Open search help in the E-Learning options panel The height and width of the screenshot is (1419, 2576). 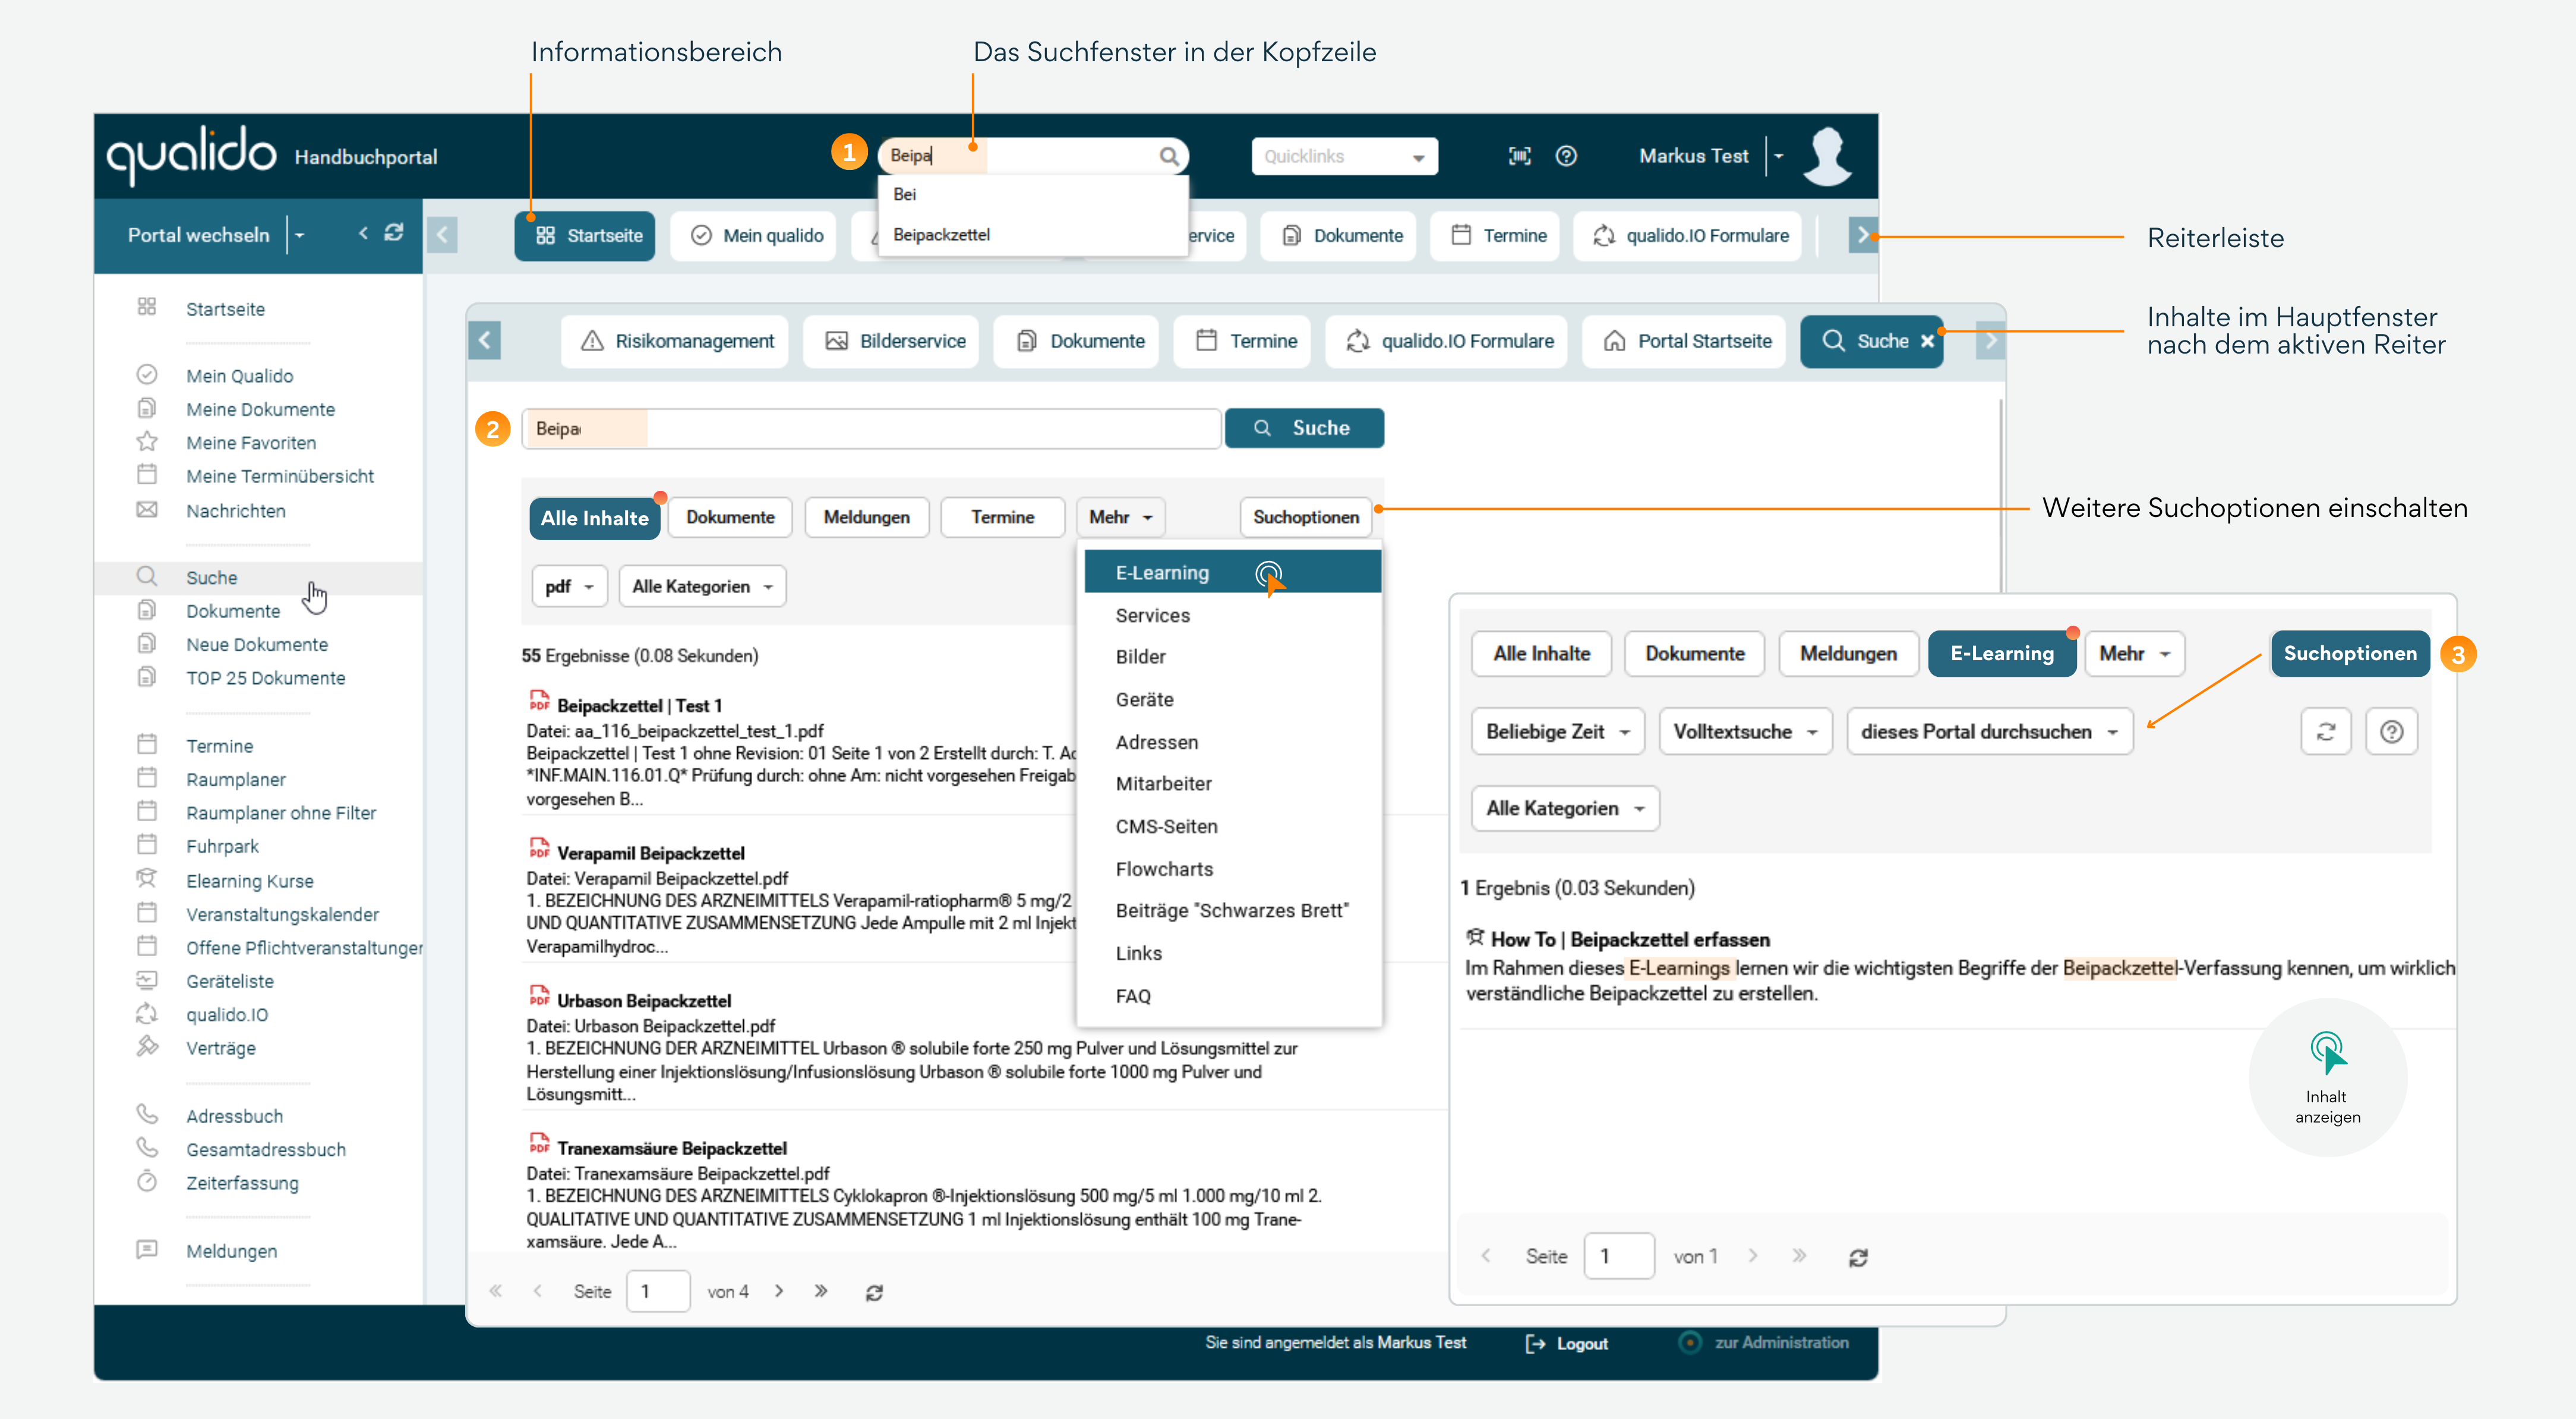(x=2391, y=731)
